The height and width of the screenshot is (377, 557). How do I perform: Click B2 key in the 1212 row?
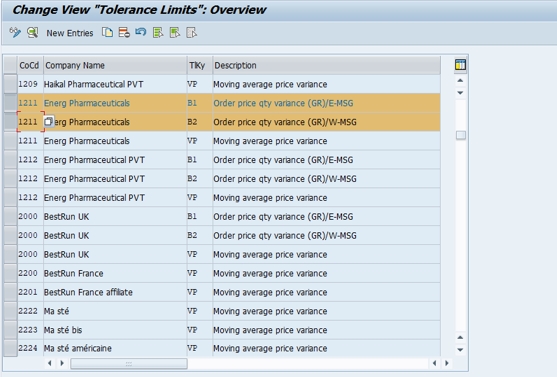[x=192, y=179]
